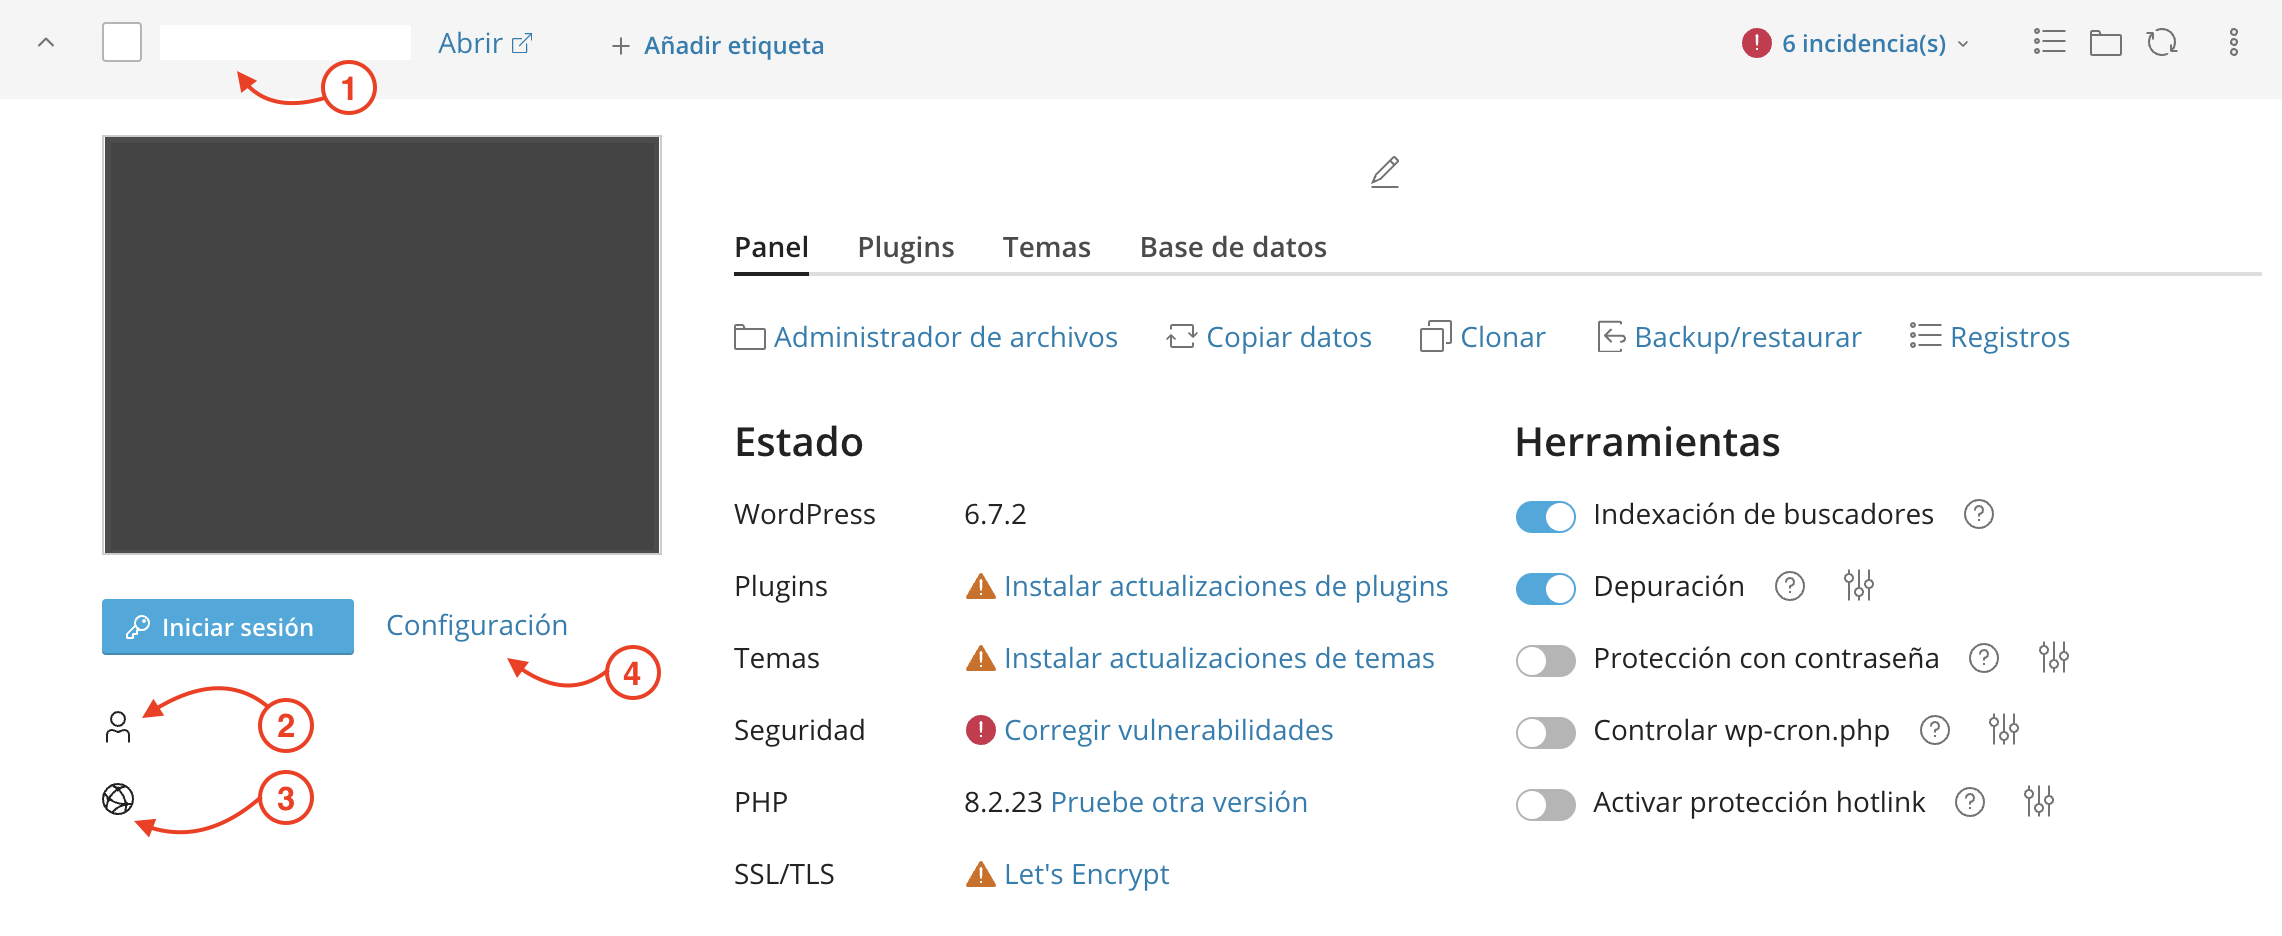2282x936 pixels.
Task: Click the warning icon next to Temas updates
Action: point(980,658)
